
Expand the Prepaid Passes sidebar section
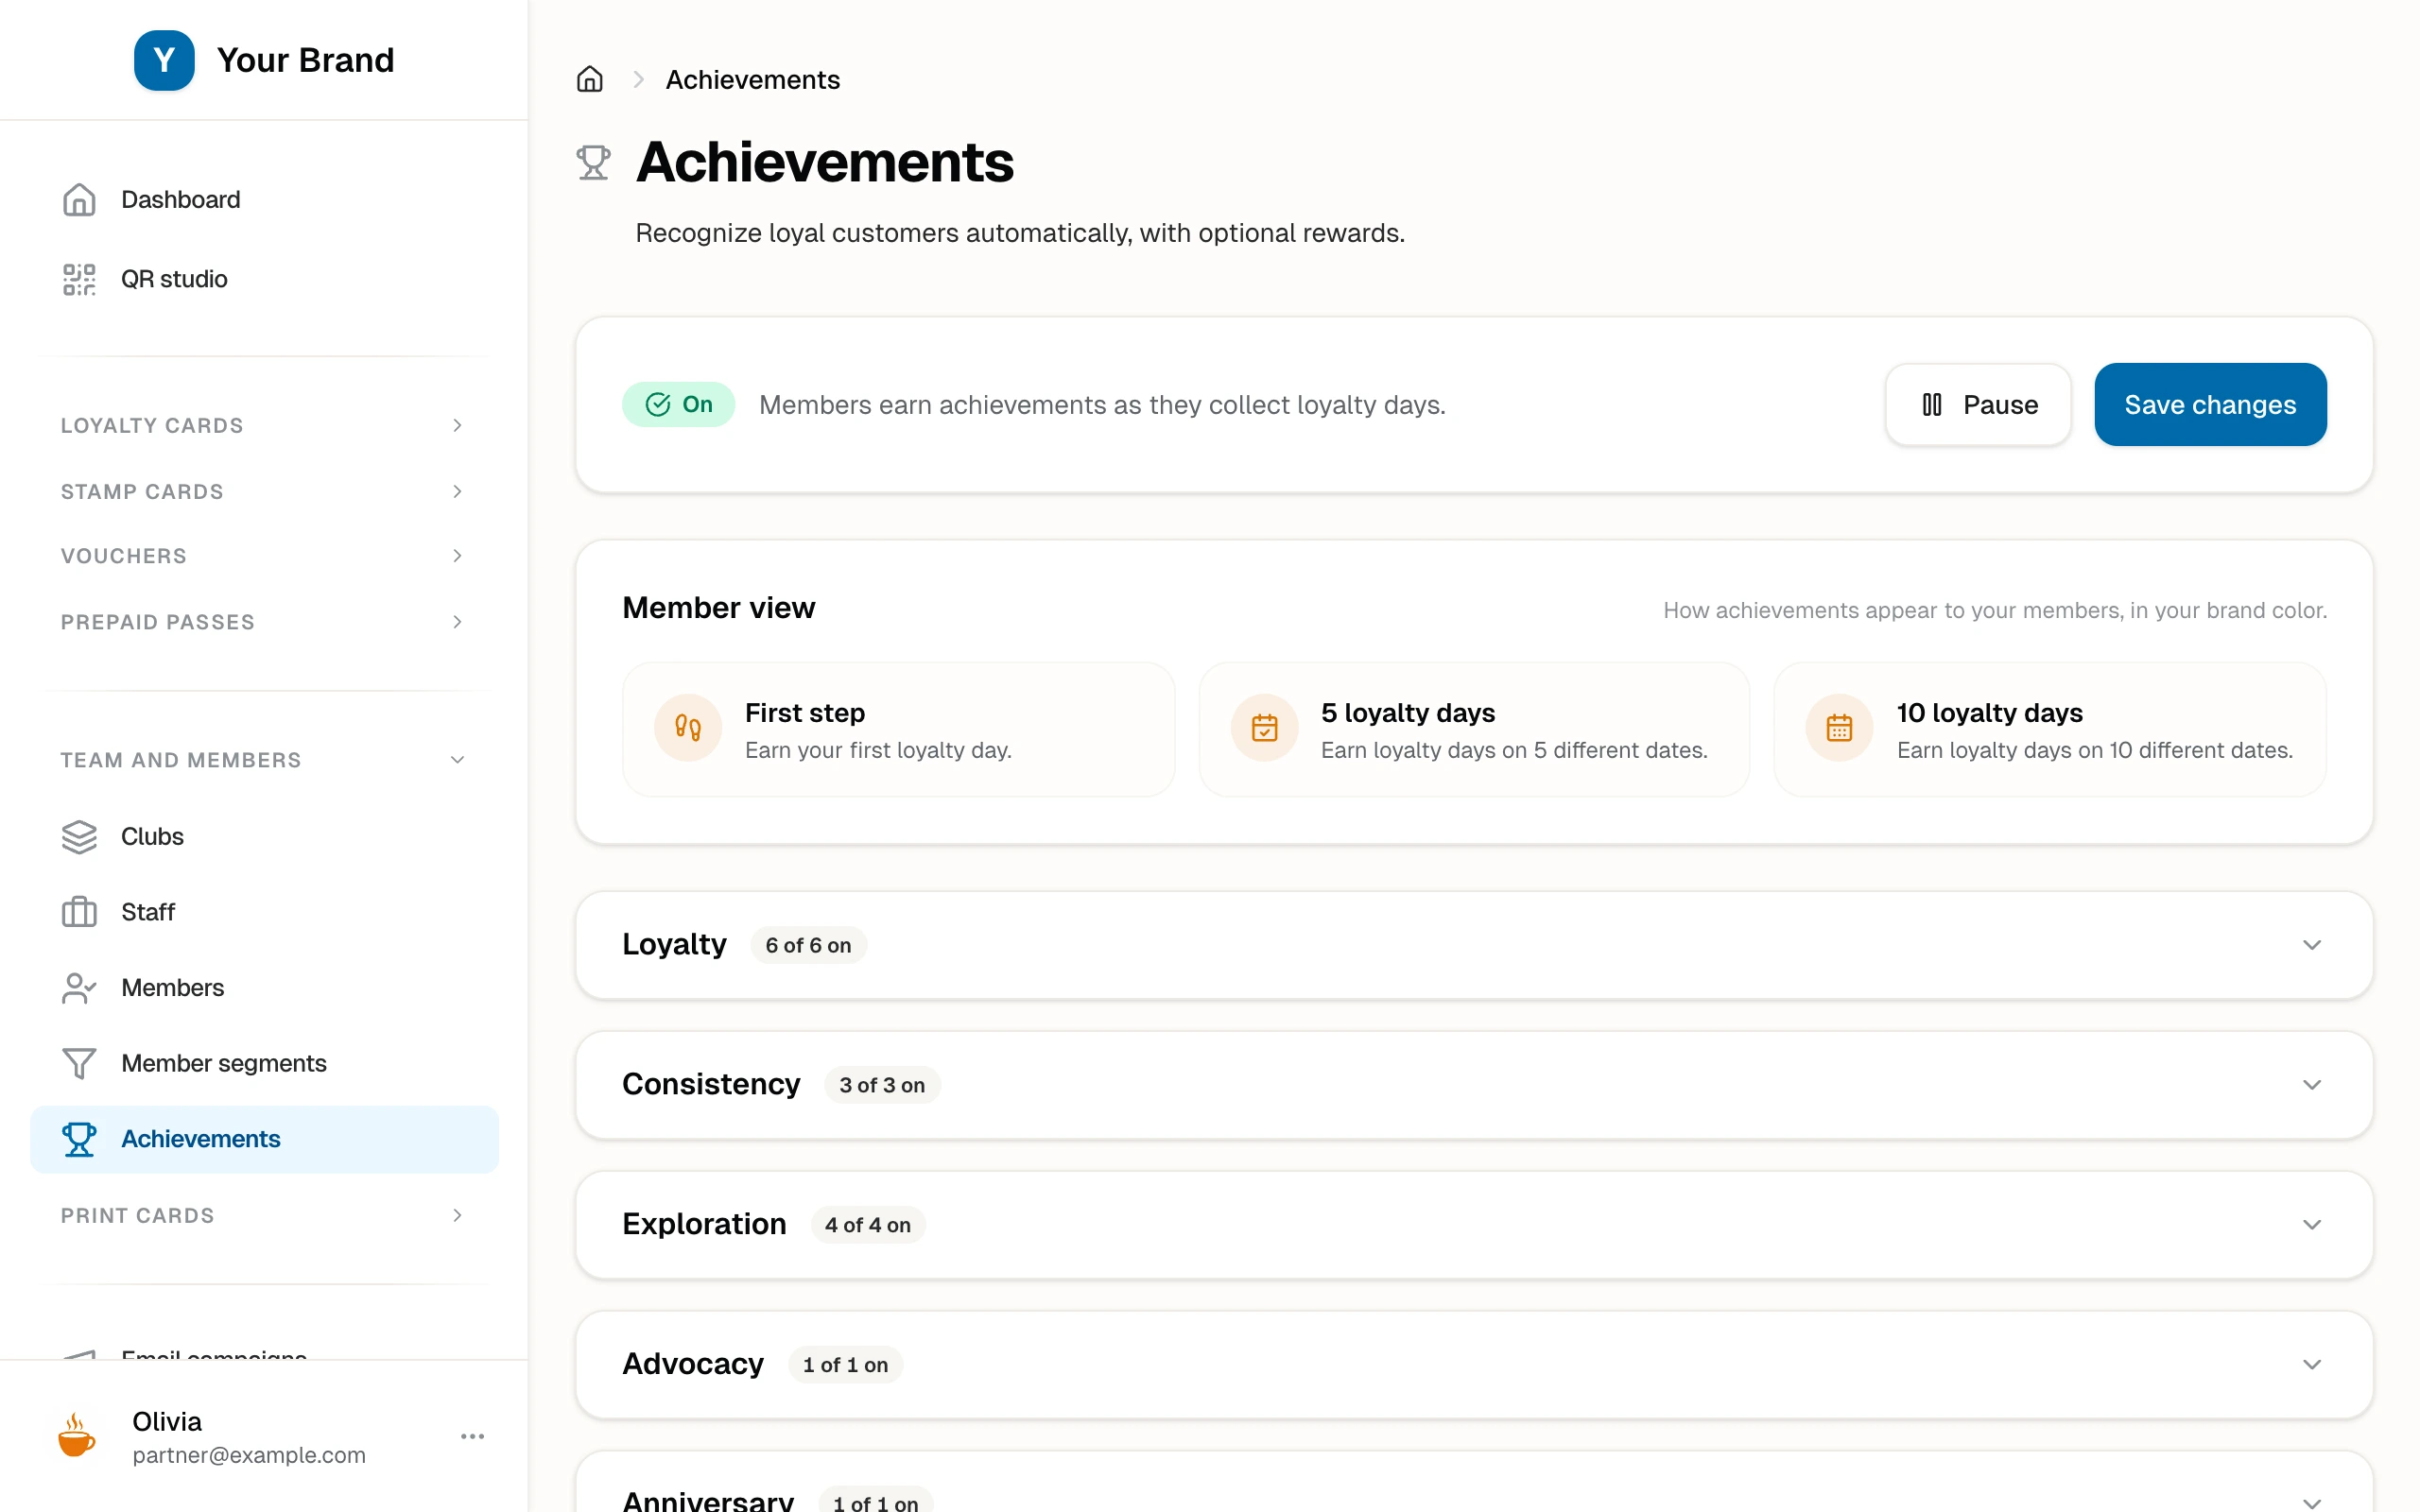point(264,621)
